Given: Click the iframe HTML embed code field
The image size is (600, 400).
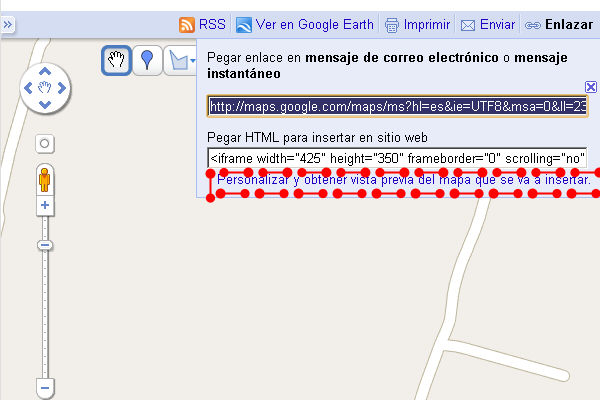Looking at the screenshot, I should (397, 158).
